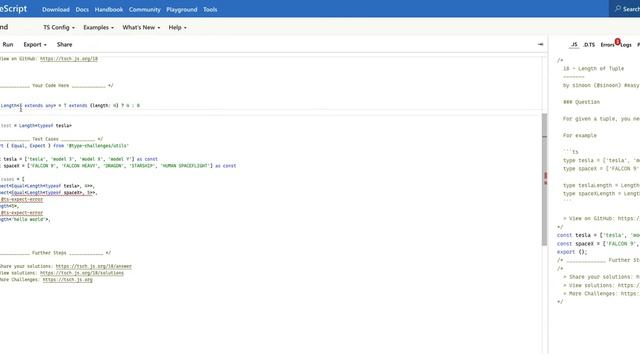Image resolution: width=640 pixels, height=360 pixels.
Task: Click the tesla const declaration in editor
Action: coord(79,159)
